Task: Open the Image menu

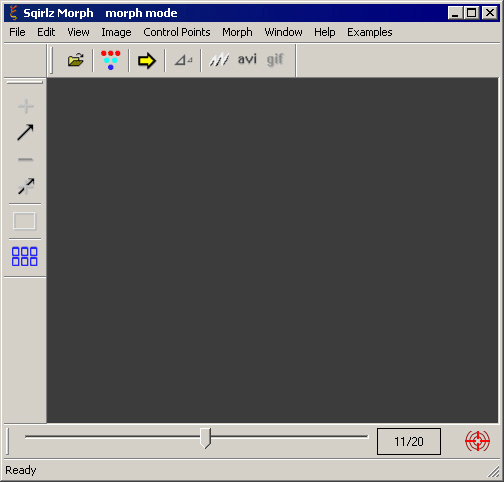Action: coord(116,32)
